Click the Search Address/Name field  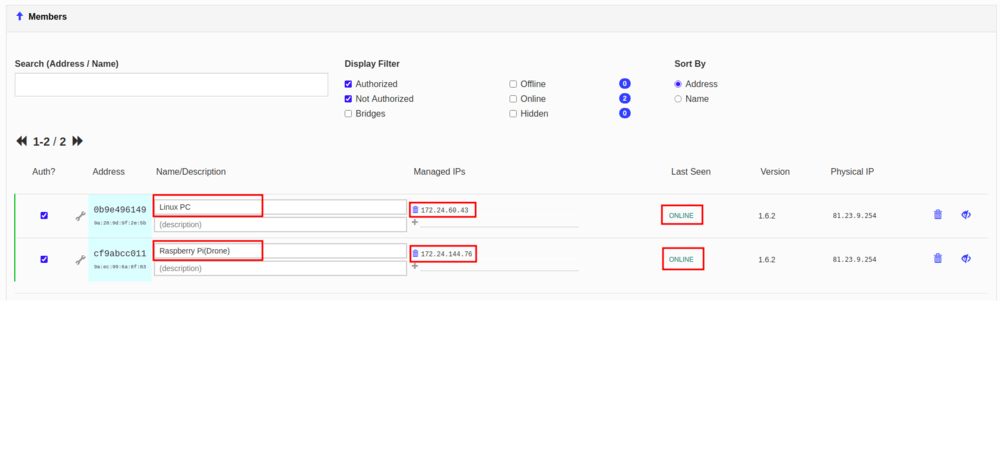[x=171, y=85]
